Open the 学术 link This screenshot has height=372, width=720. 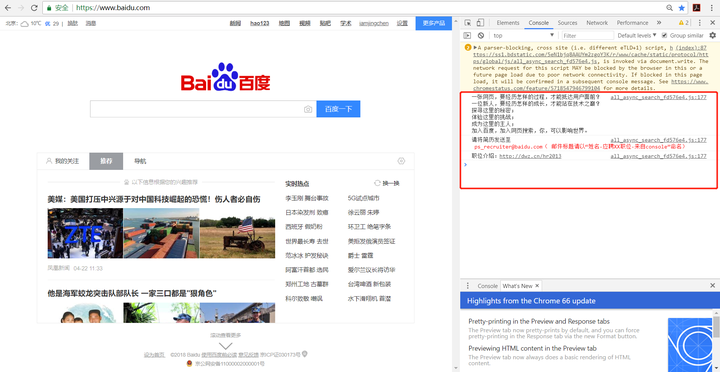point(346,23)
